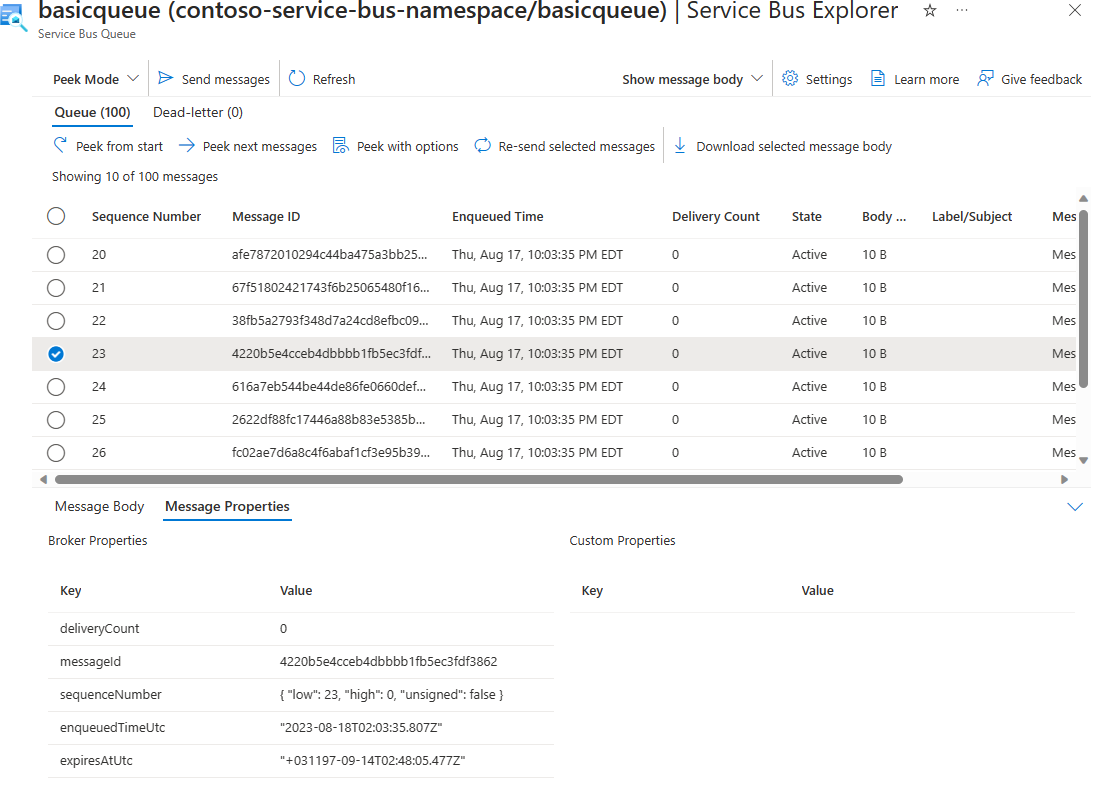Image resolution: width=1109 pixels, height=794 pixels.
Task: Click message ID 616a7eb544be44de86fe0660def...
Action: 329,387
